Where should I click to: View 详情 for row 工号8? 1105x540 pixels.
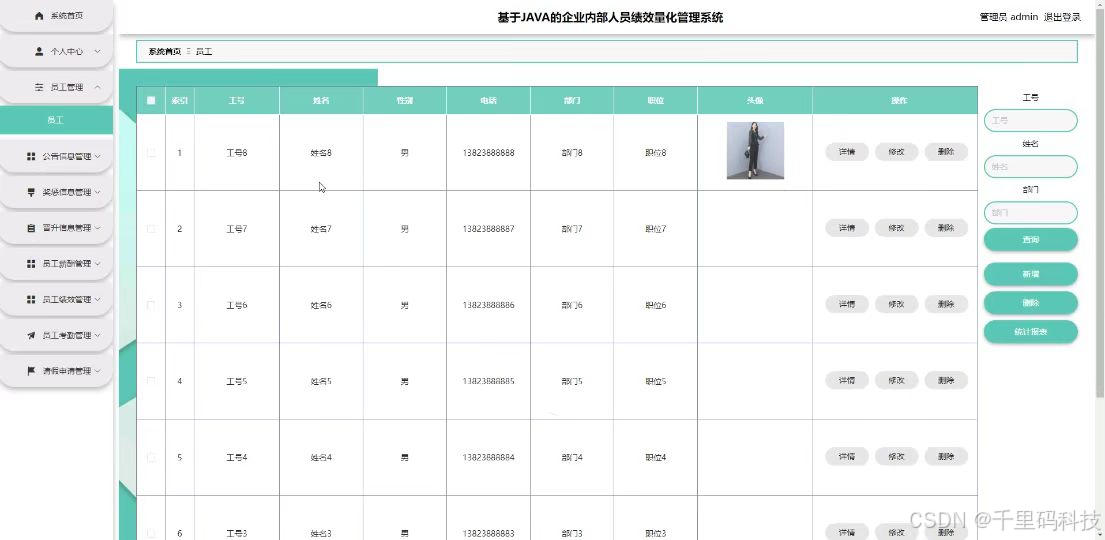click(x=846, y=152)
